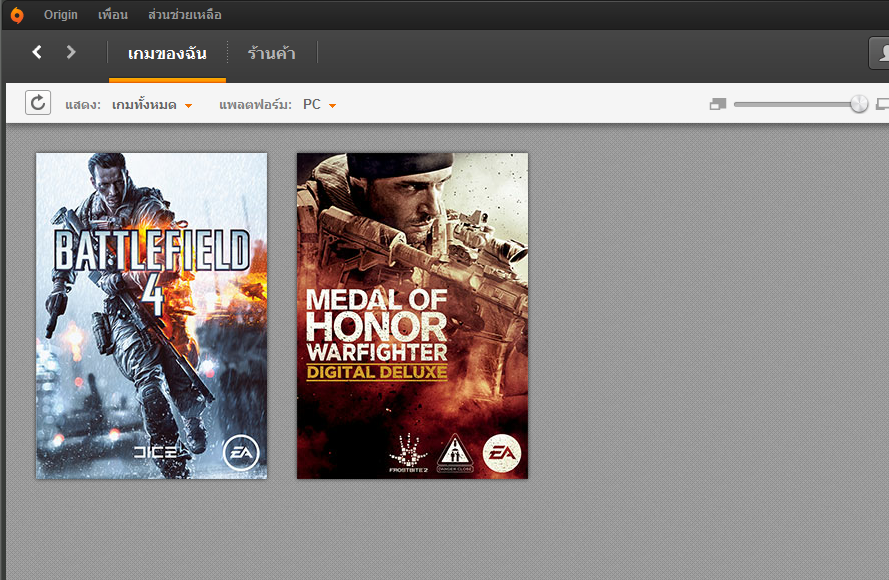Click the แสดง: label
The image size is (889, 580).
pyautogui.click(x=83, y=105)
